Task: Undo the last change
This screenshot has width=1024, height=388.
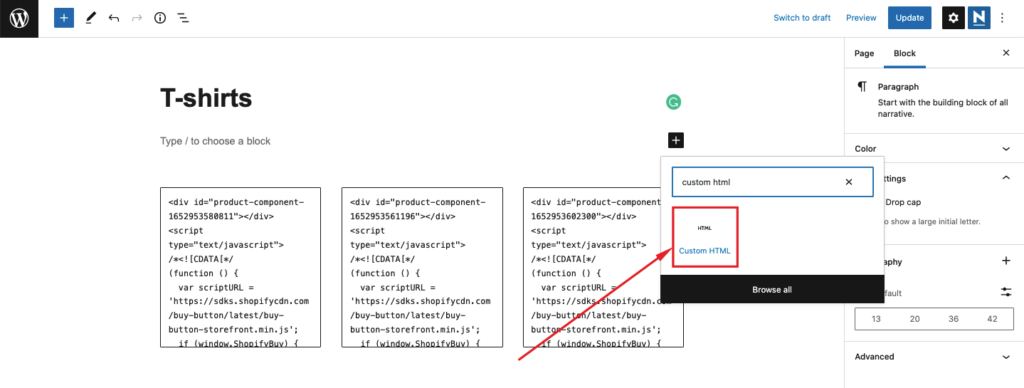Action: pos(114,18)
